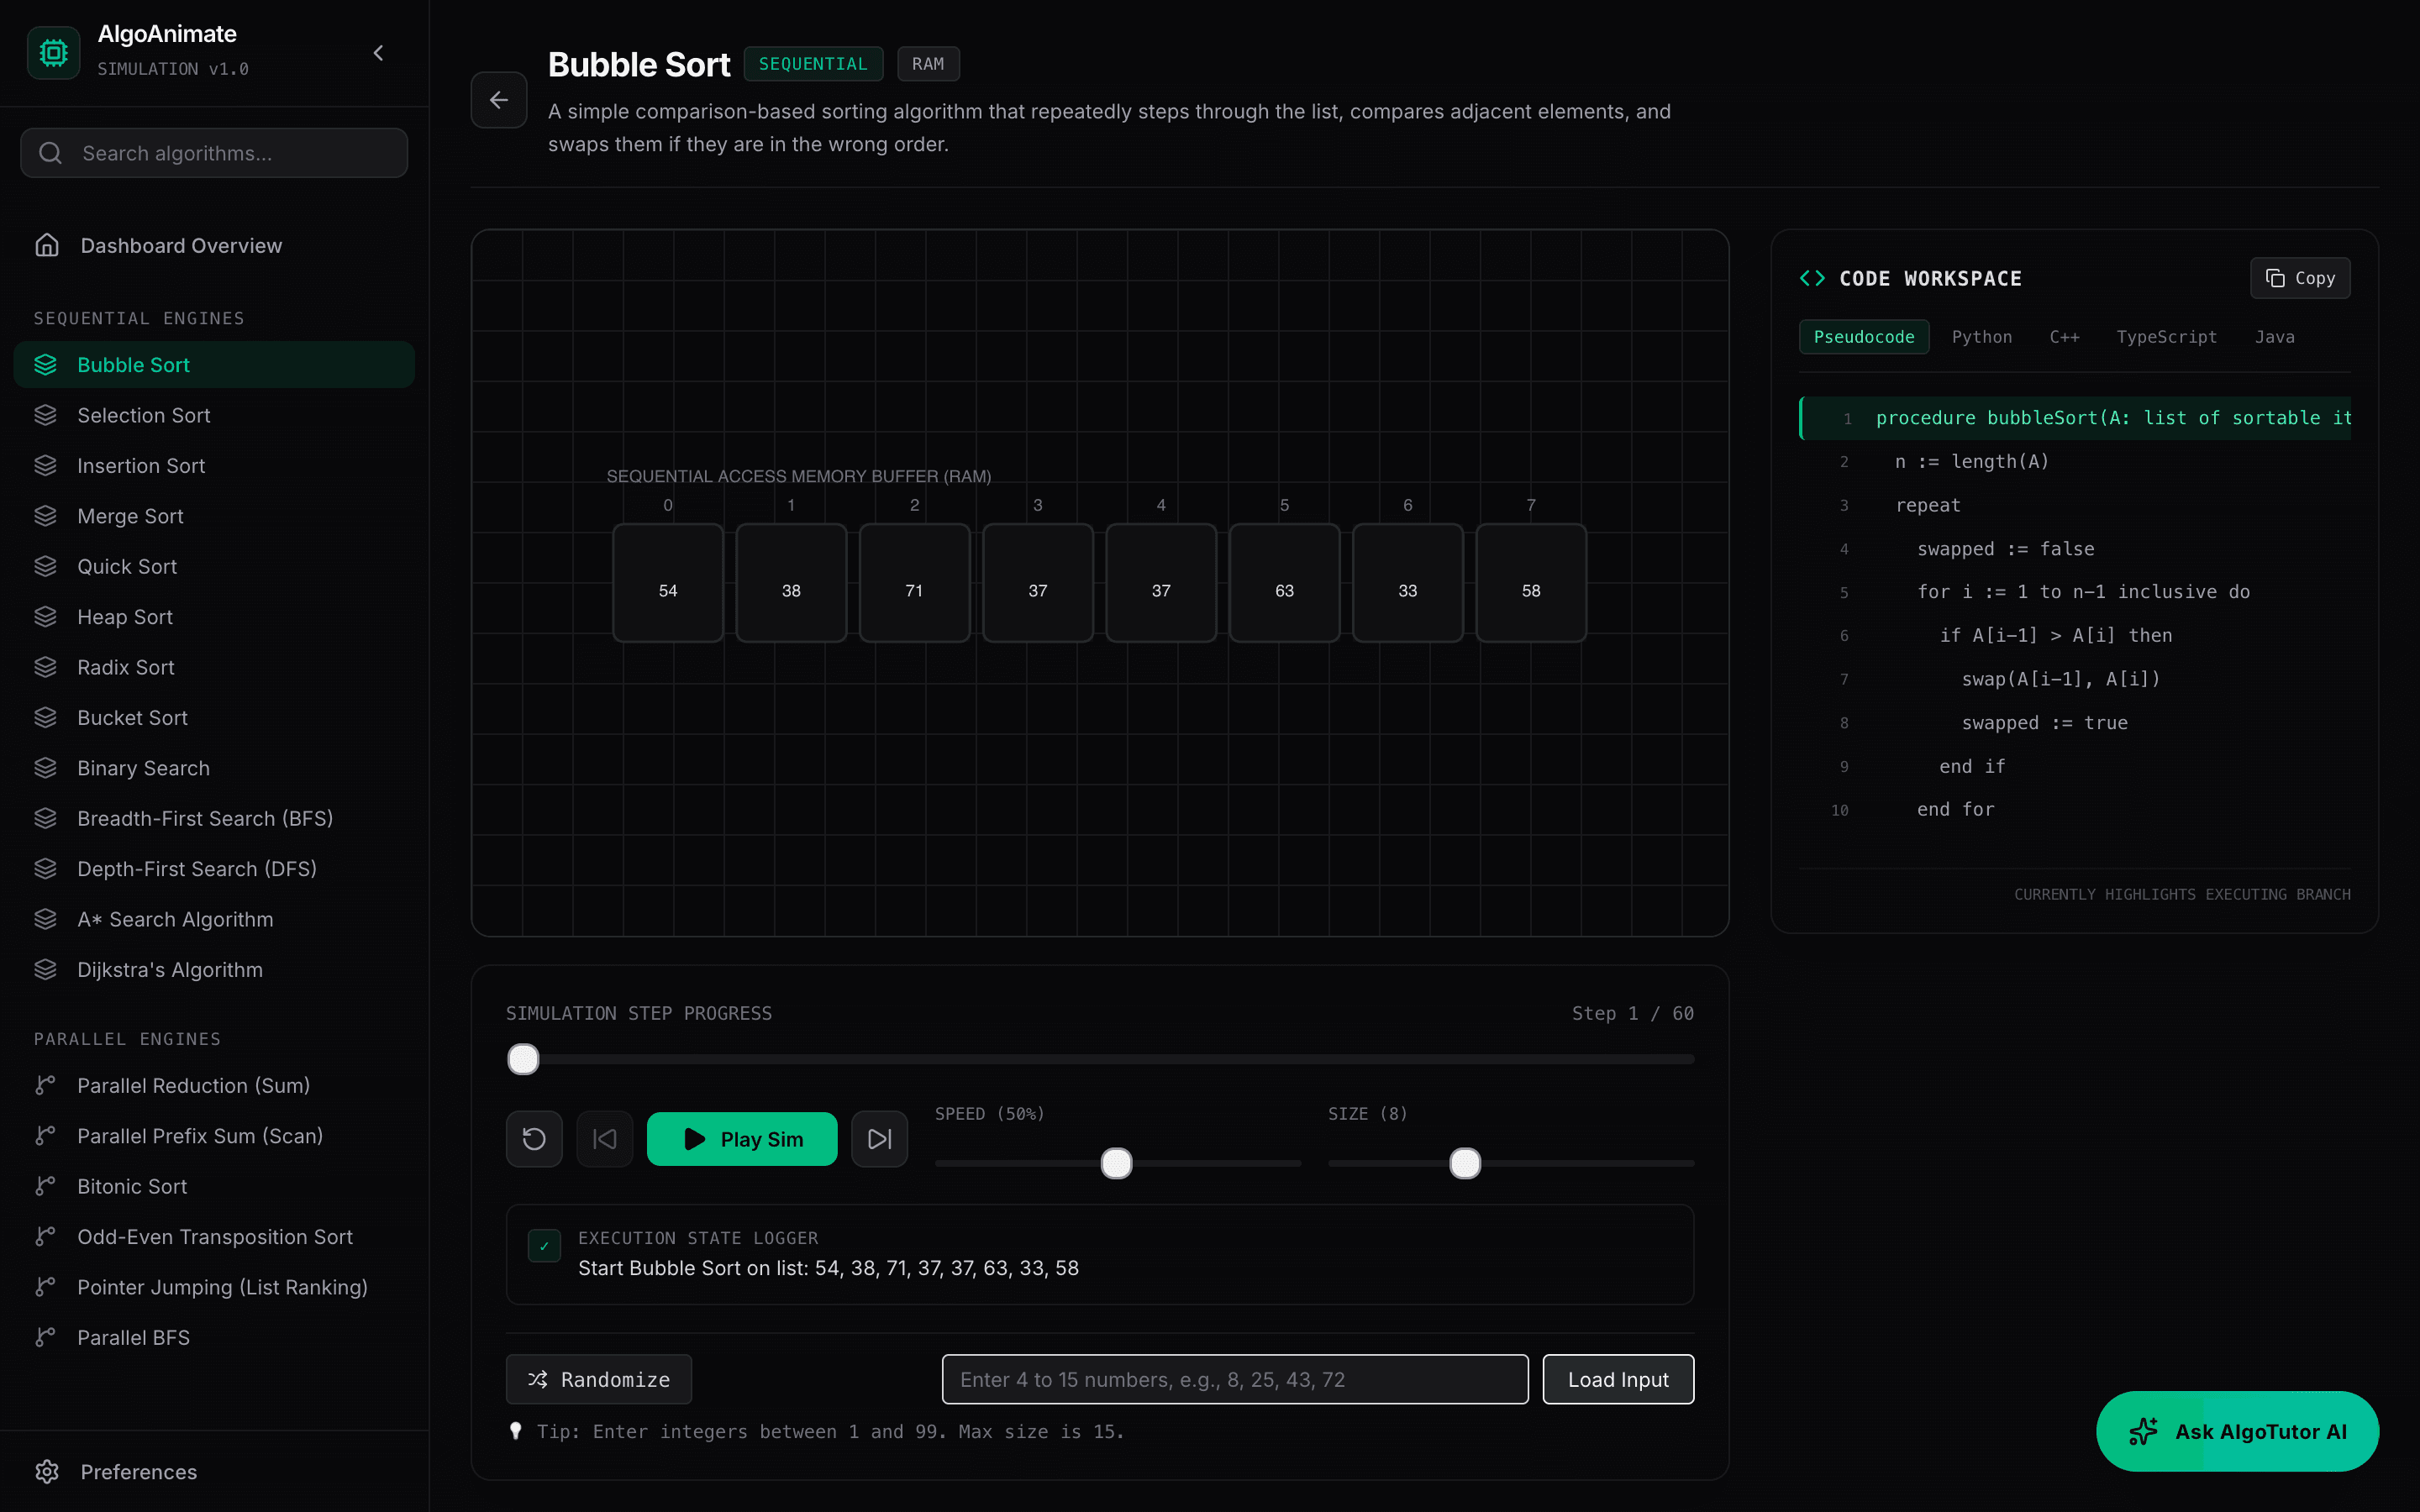Go back using the arrow button
This screenshot has width=2420, height=1512.
499,100
